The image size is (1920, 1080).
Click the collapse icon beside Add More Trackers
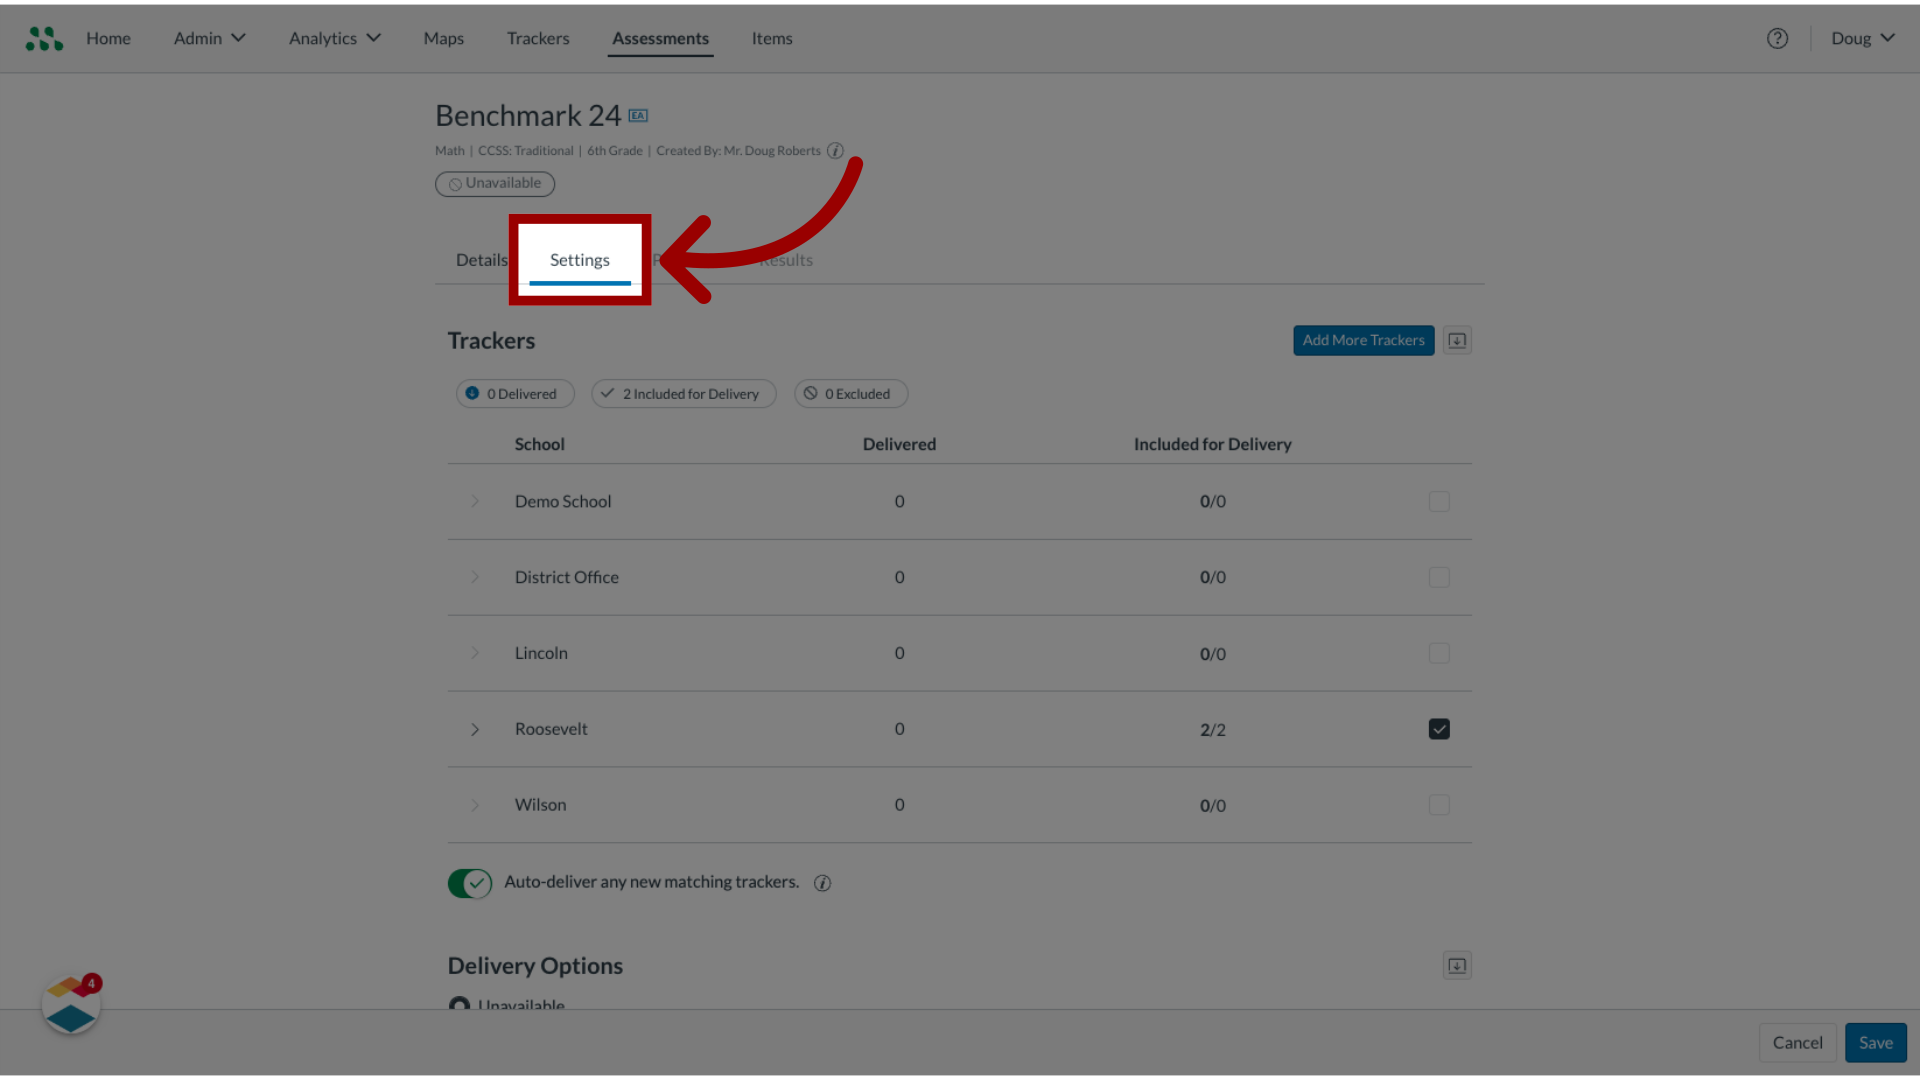tap(1457, 341)
